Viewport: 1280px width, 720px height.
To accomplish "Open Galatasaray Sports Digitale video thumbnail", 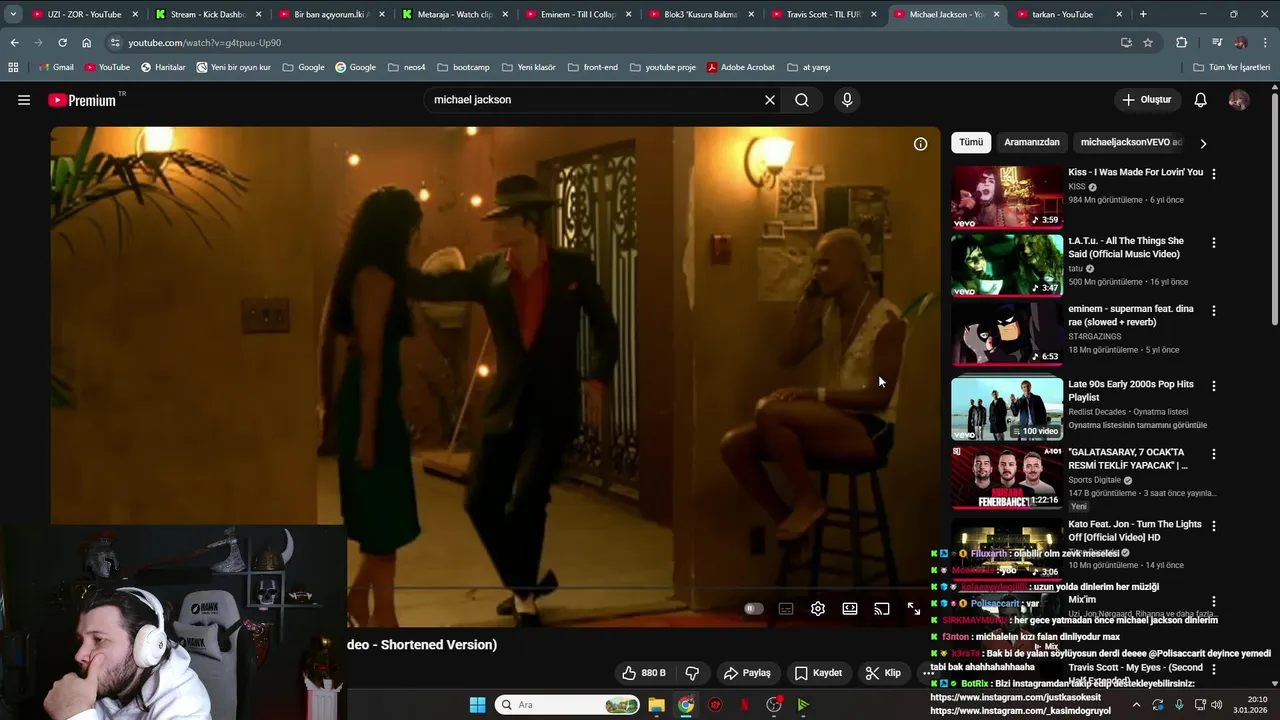I will 1007,477.
